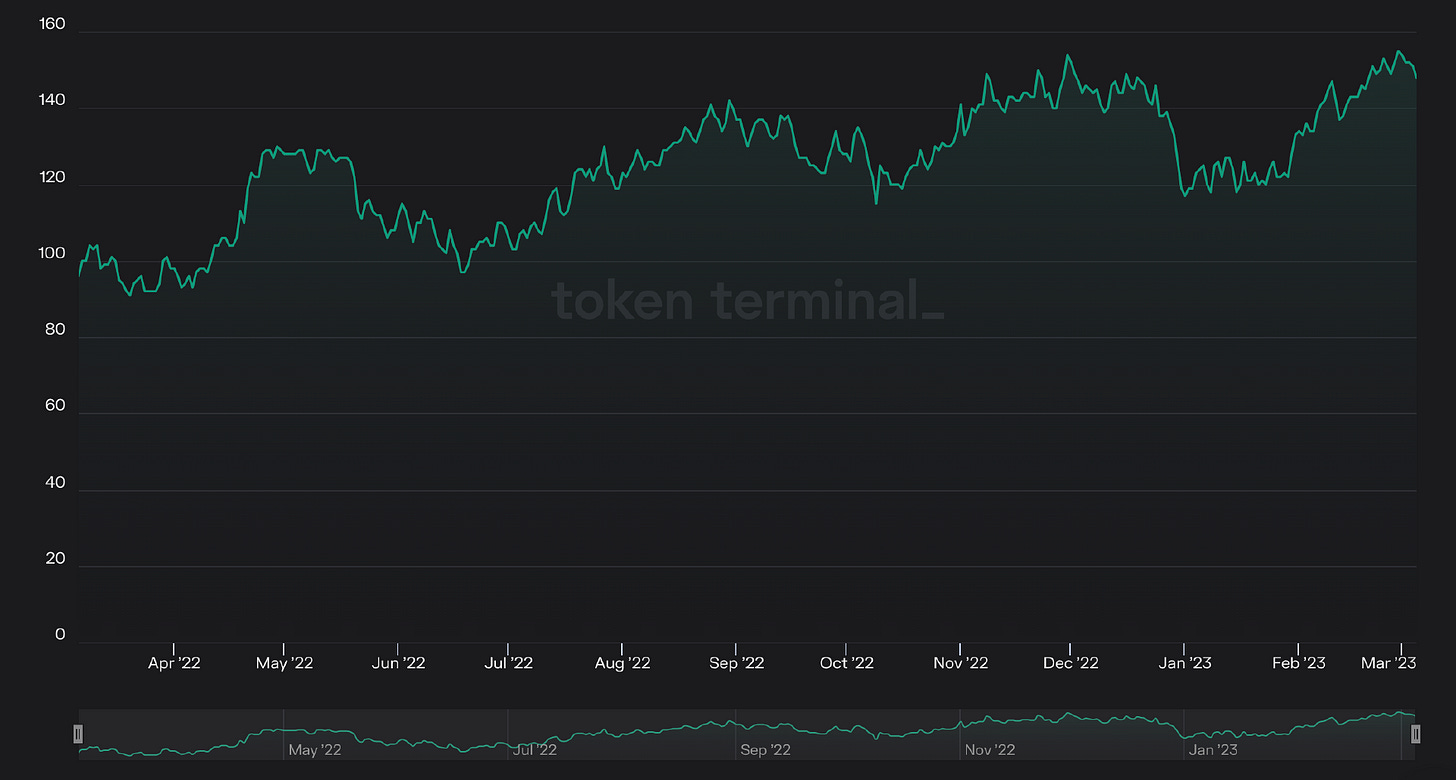Click the Jun '22 x-axis label

click(x=398, y=663)
